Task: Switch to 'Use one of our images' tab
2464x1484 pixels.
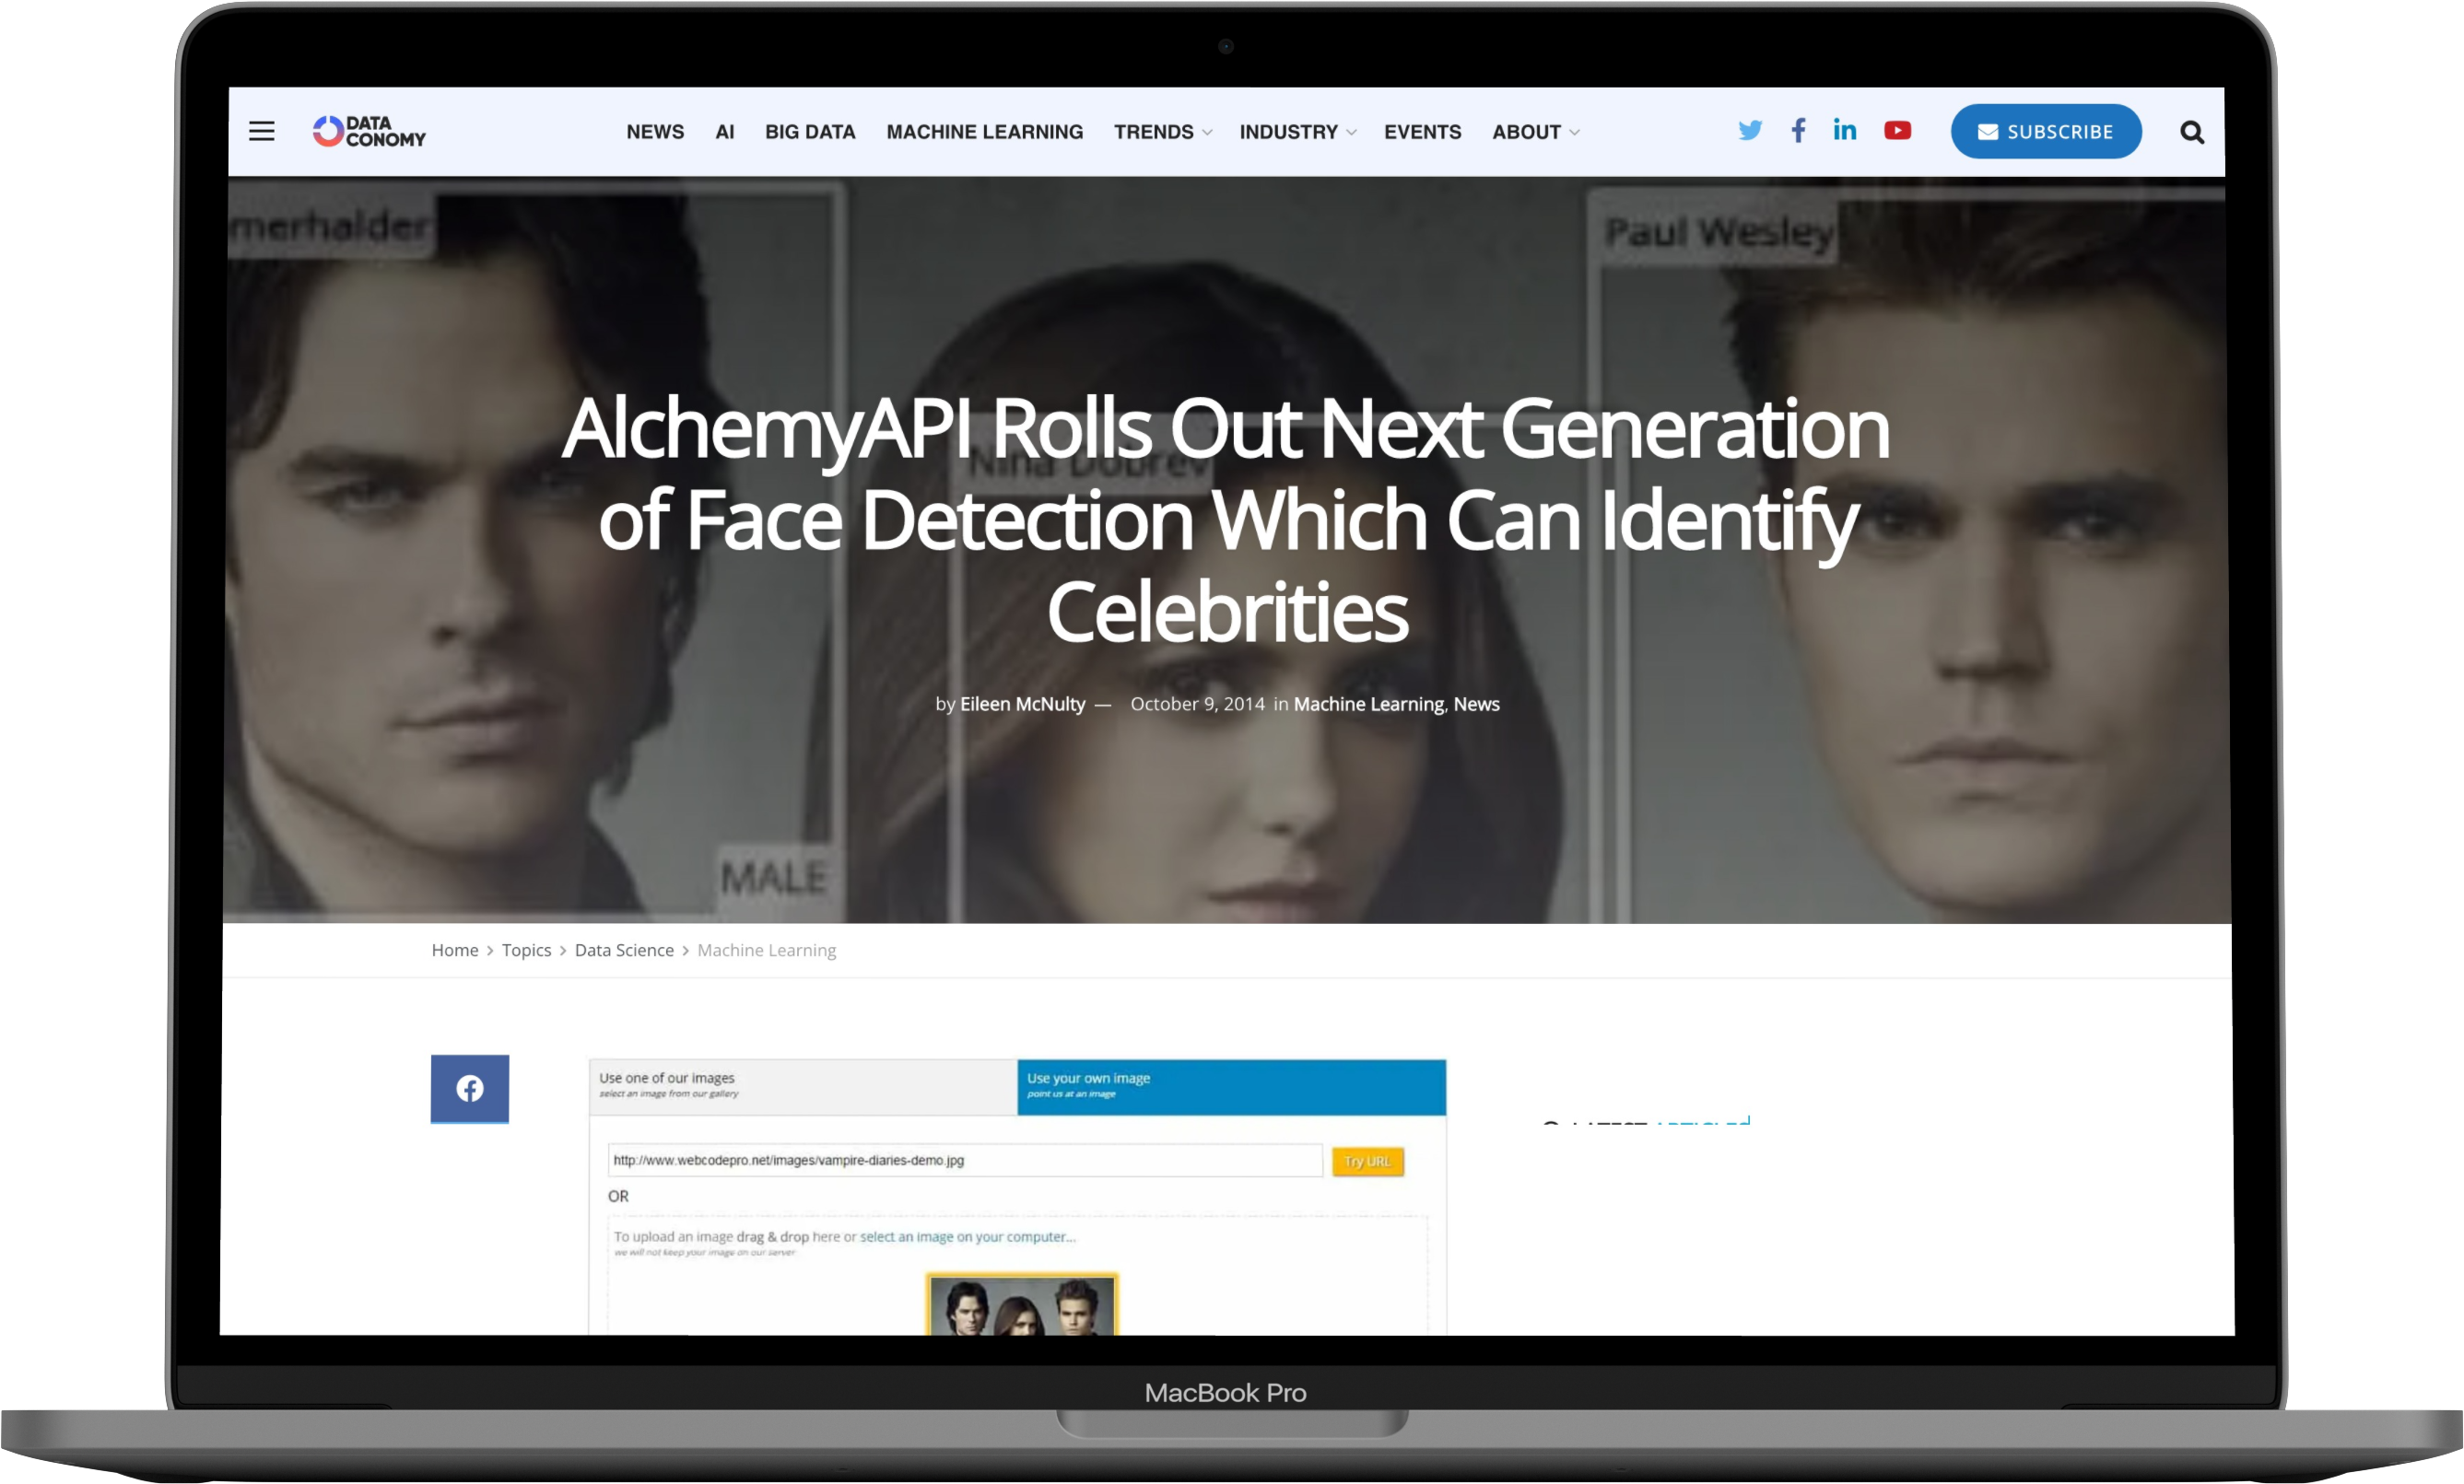Action: click(803, 1086)
